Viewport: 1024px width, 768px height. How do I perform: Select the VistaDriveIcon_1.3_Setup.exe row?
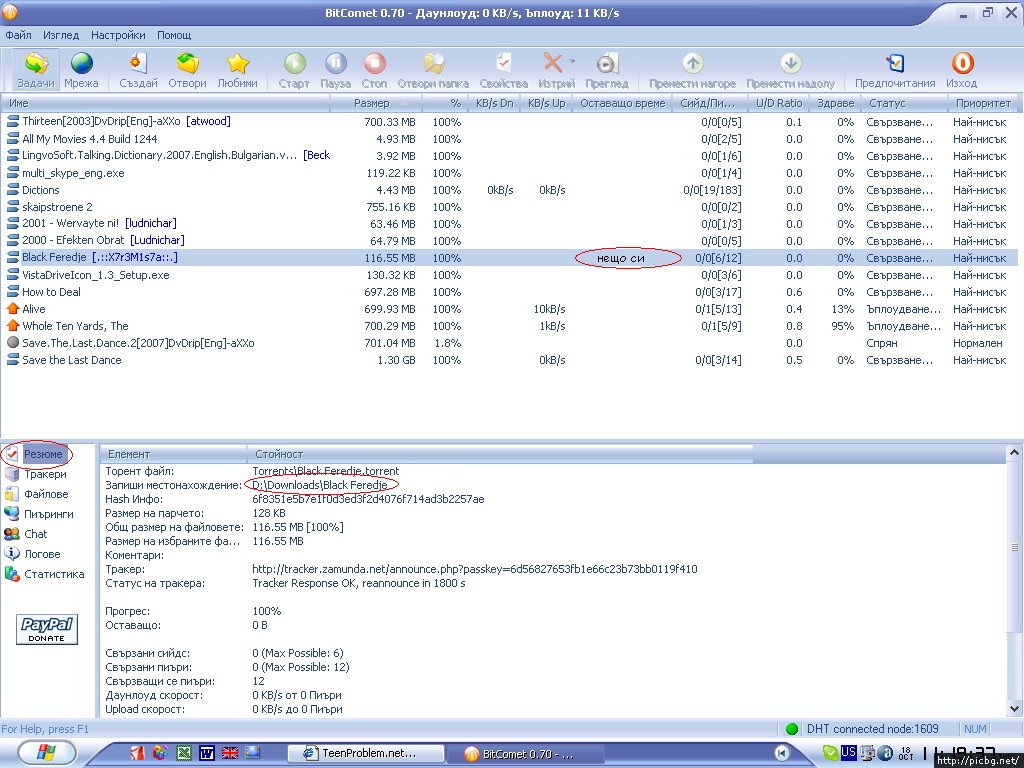(x=509, y=275)
